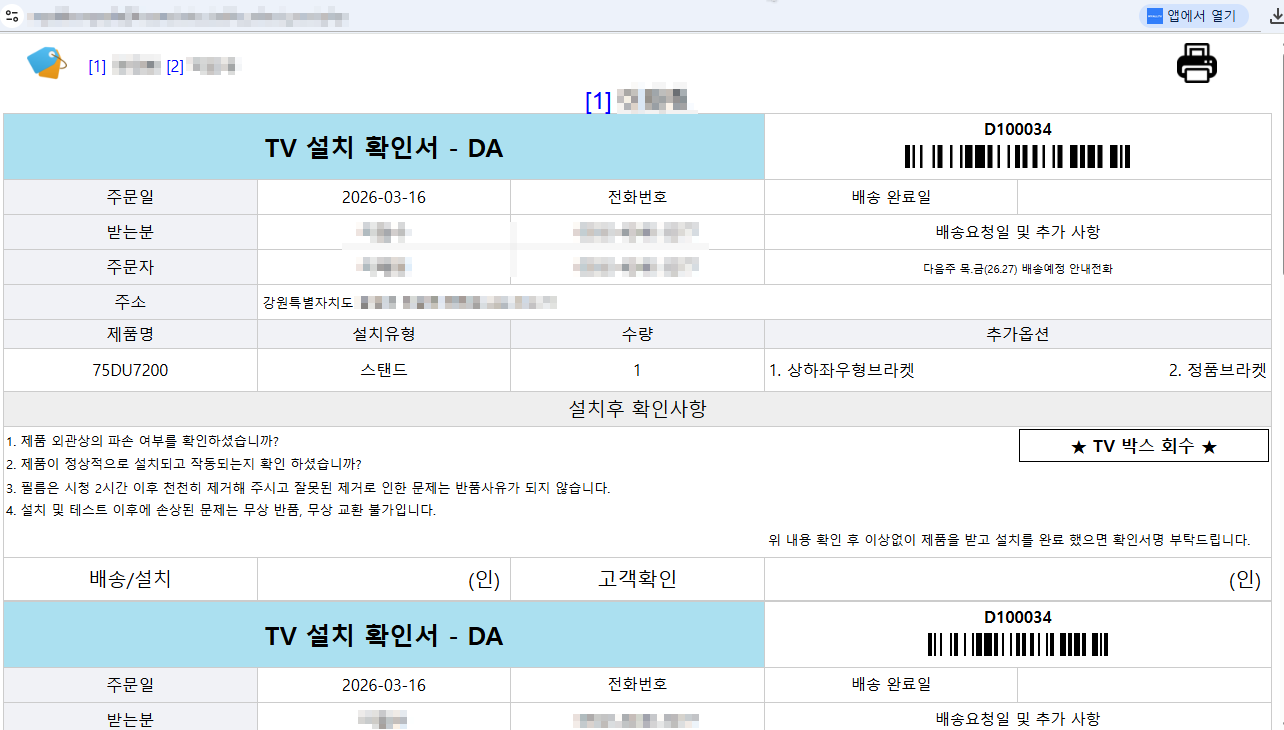This screenshot has height=730, width=1284.
Task: Click the second D100034 barcode at the bottom
Action: (x=1018, y=645)
